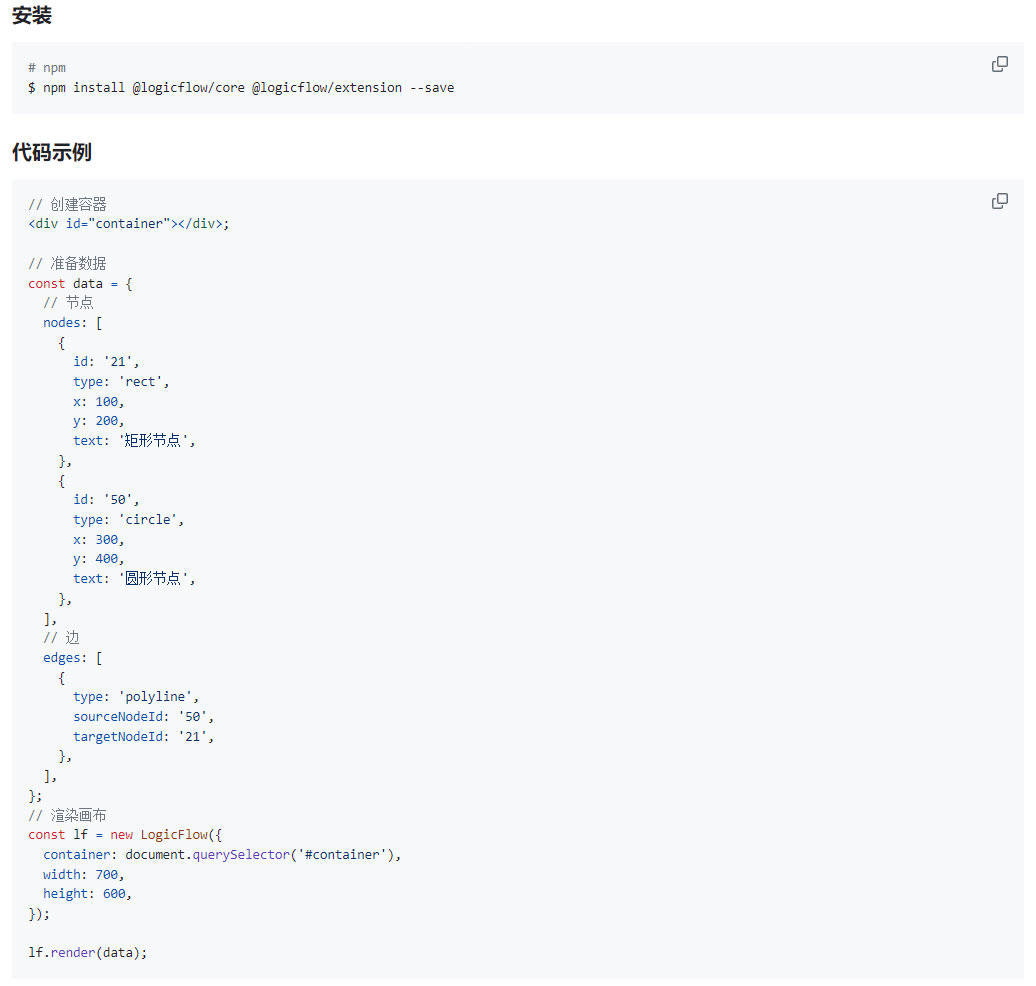Click the 'lf.render(data);' line

87,952
